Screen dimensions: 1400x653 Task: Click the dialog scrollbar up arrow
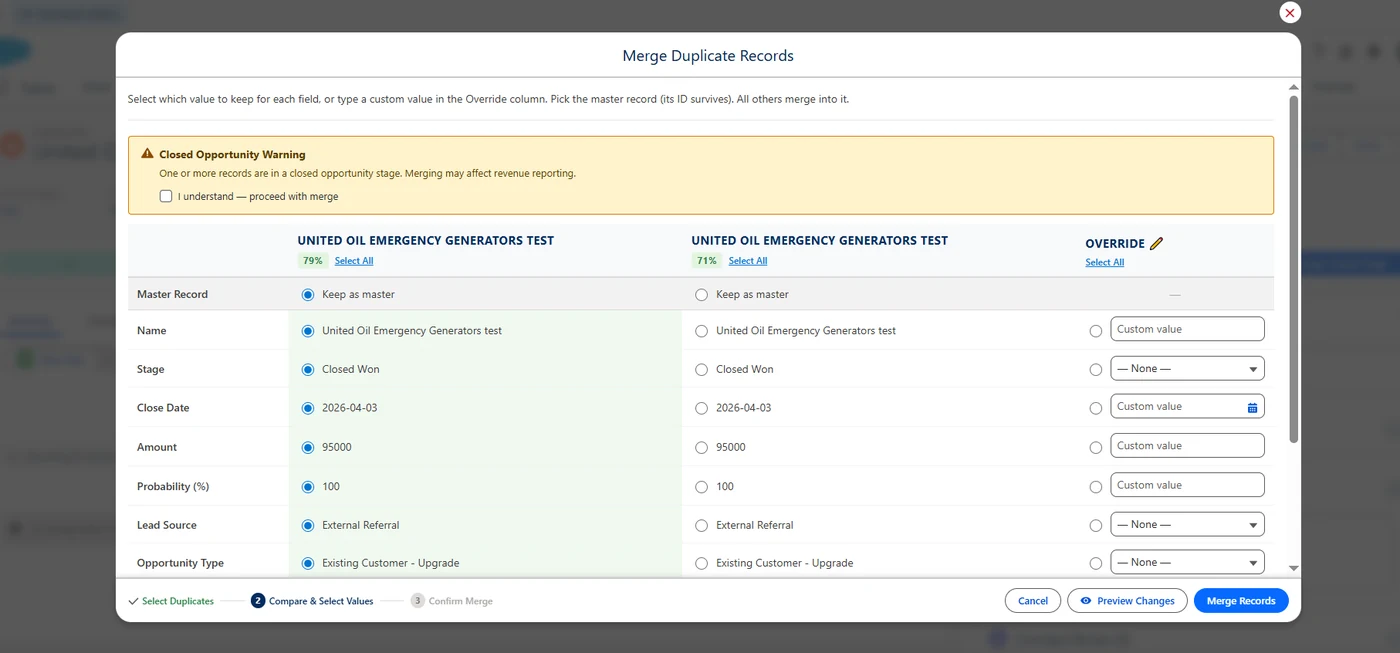(x=1293, y=88)
